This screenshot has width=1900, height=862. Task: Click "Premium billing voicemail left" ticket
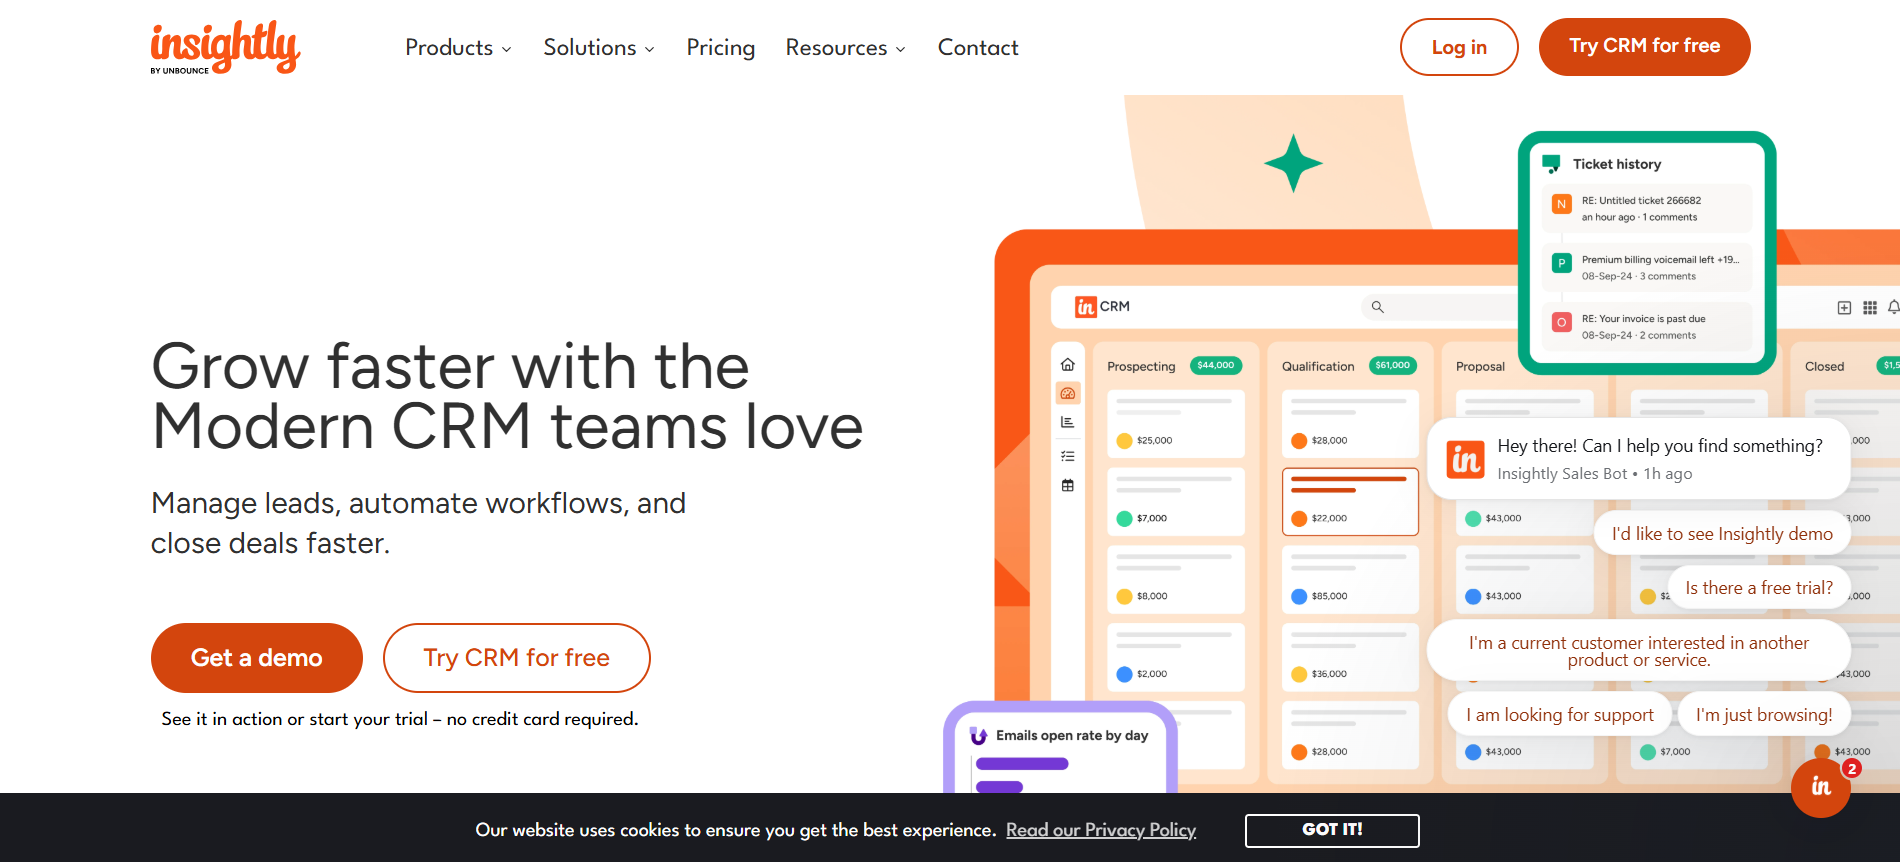pos(1647,267)
